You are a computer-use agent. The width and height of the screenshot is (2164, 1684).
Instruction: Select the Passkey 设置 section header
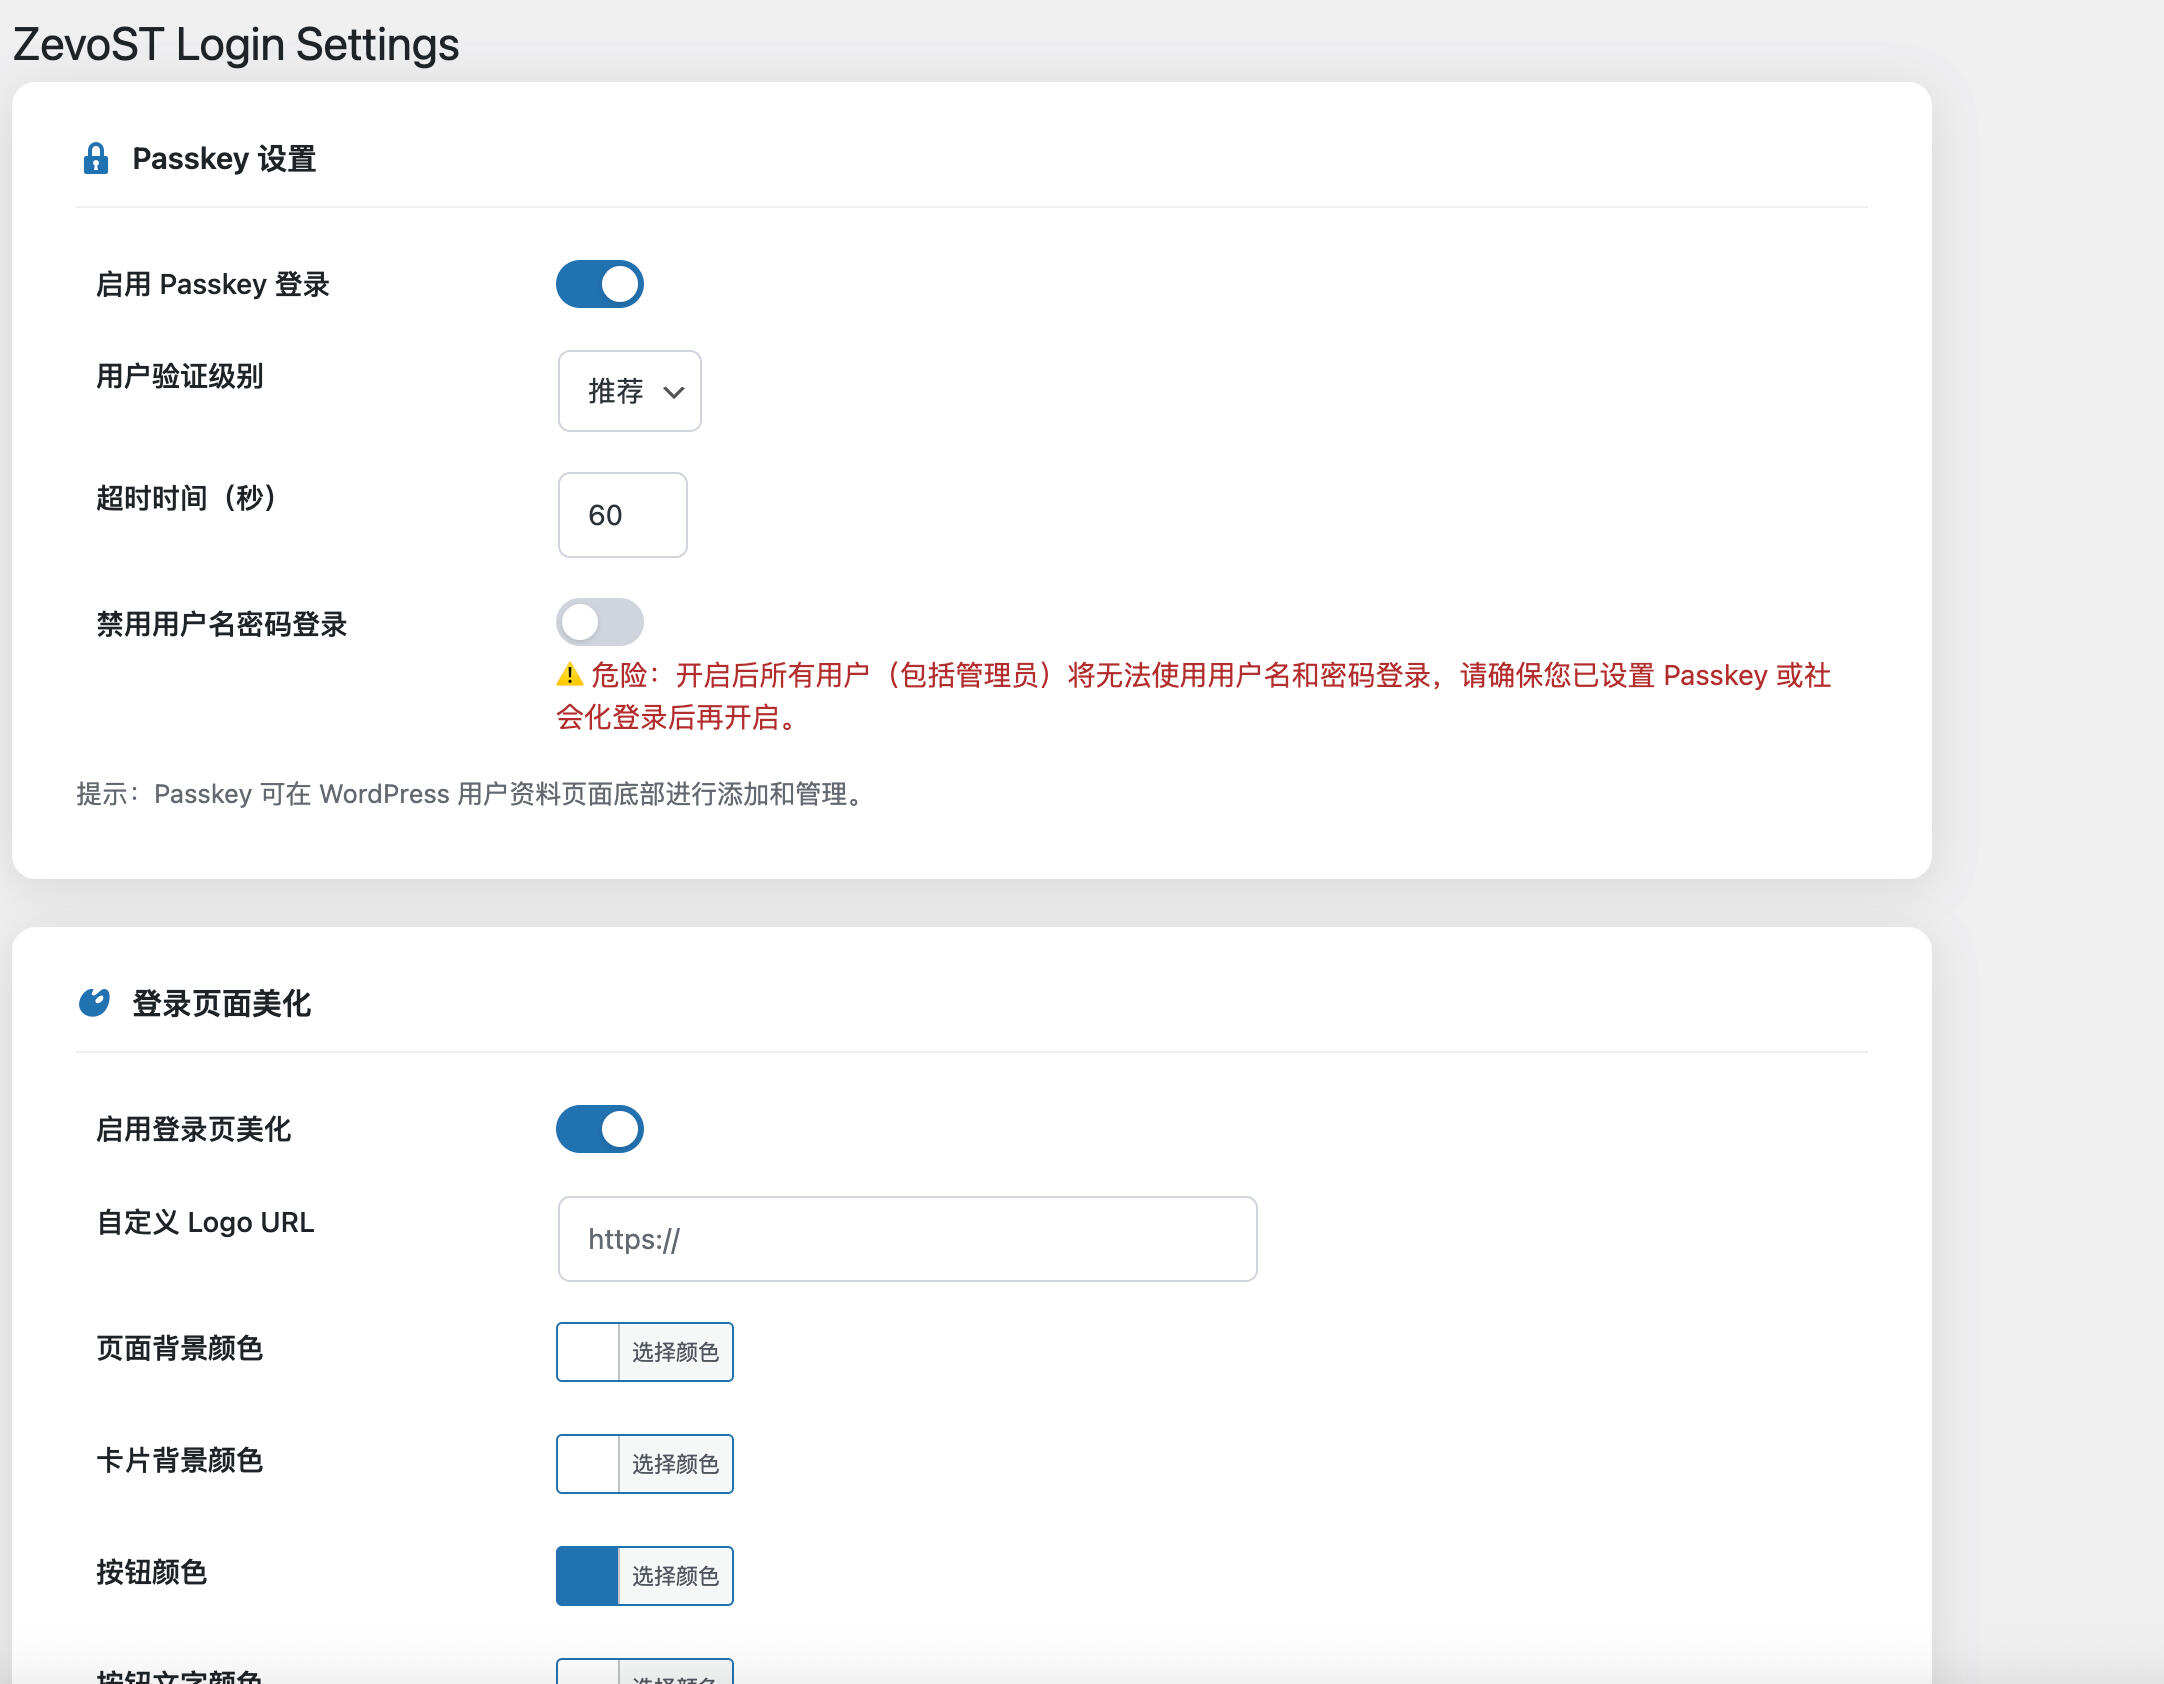tap(223, 157)
